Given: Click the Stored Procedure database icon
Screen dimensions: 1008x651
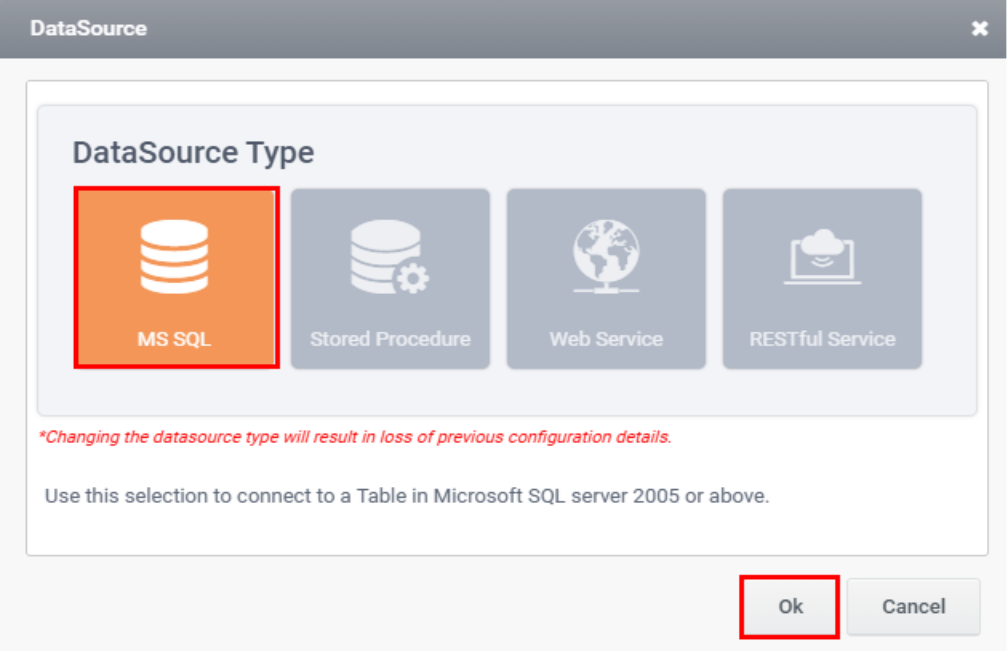Looking at the screenshot, I should coord(385,257).
